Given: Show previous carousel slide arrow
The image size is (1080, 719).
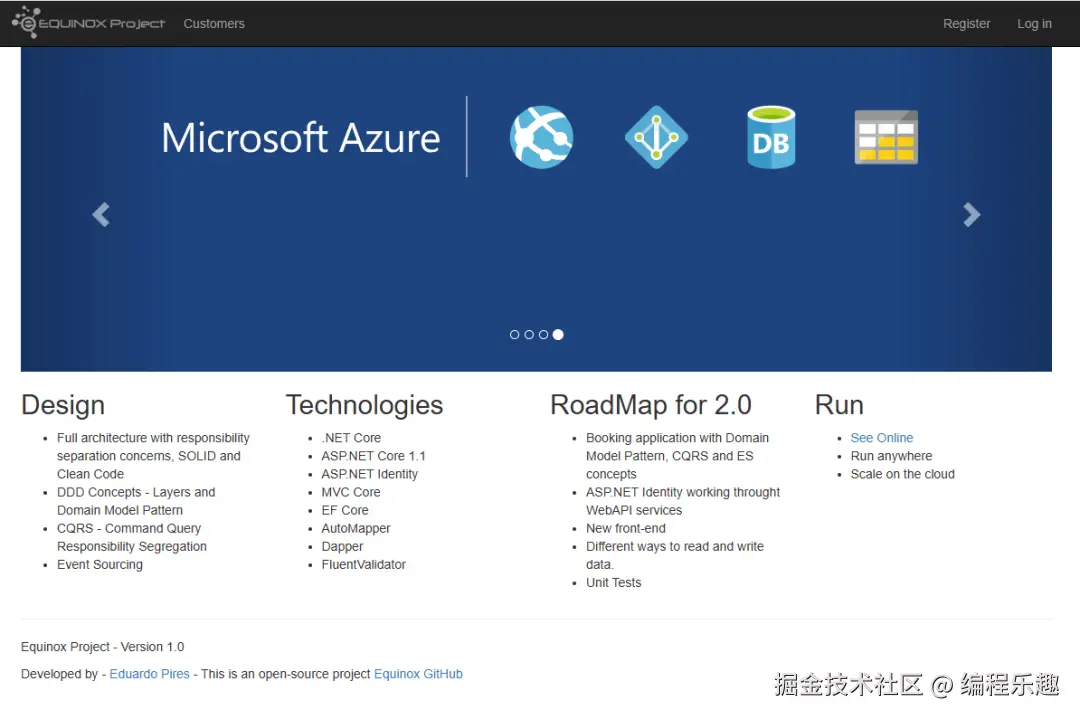Looking at the screenshot, I should (x=101, y=214).
